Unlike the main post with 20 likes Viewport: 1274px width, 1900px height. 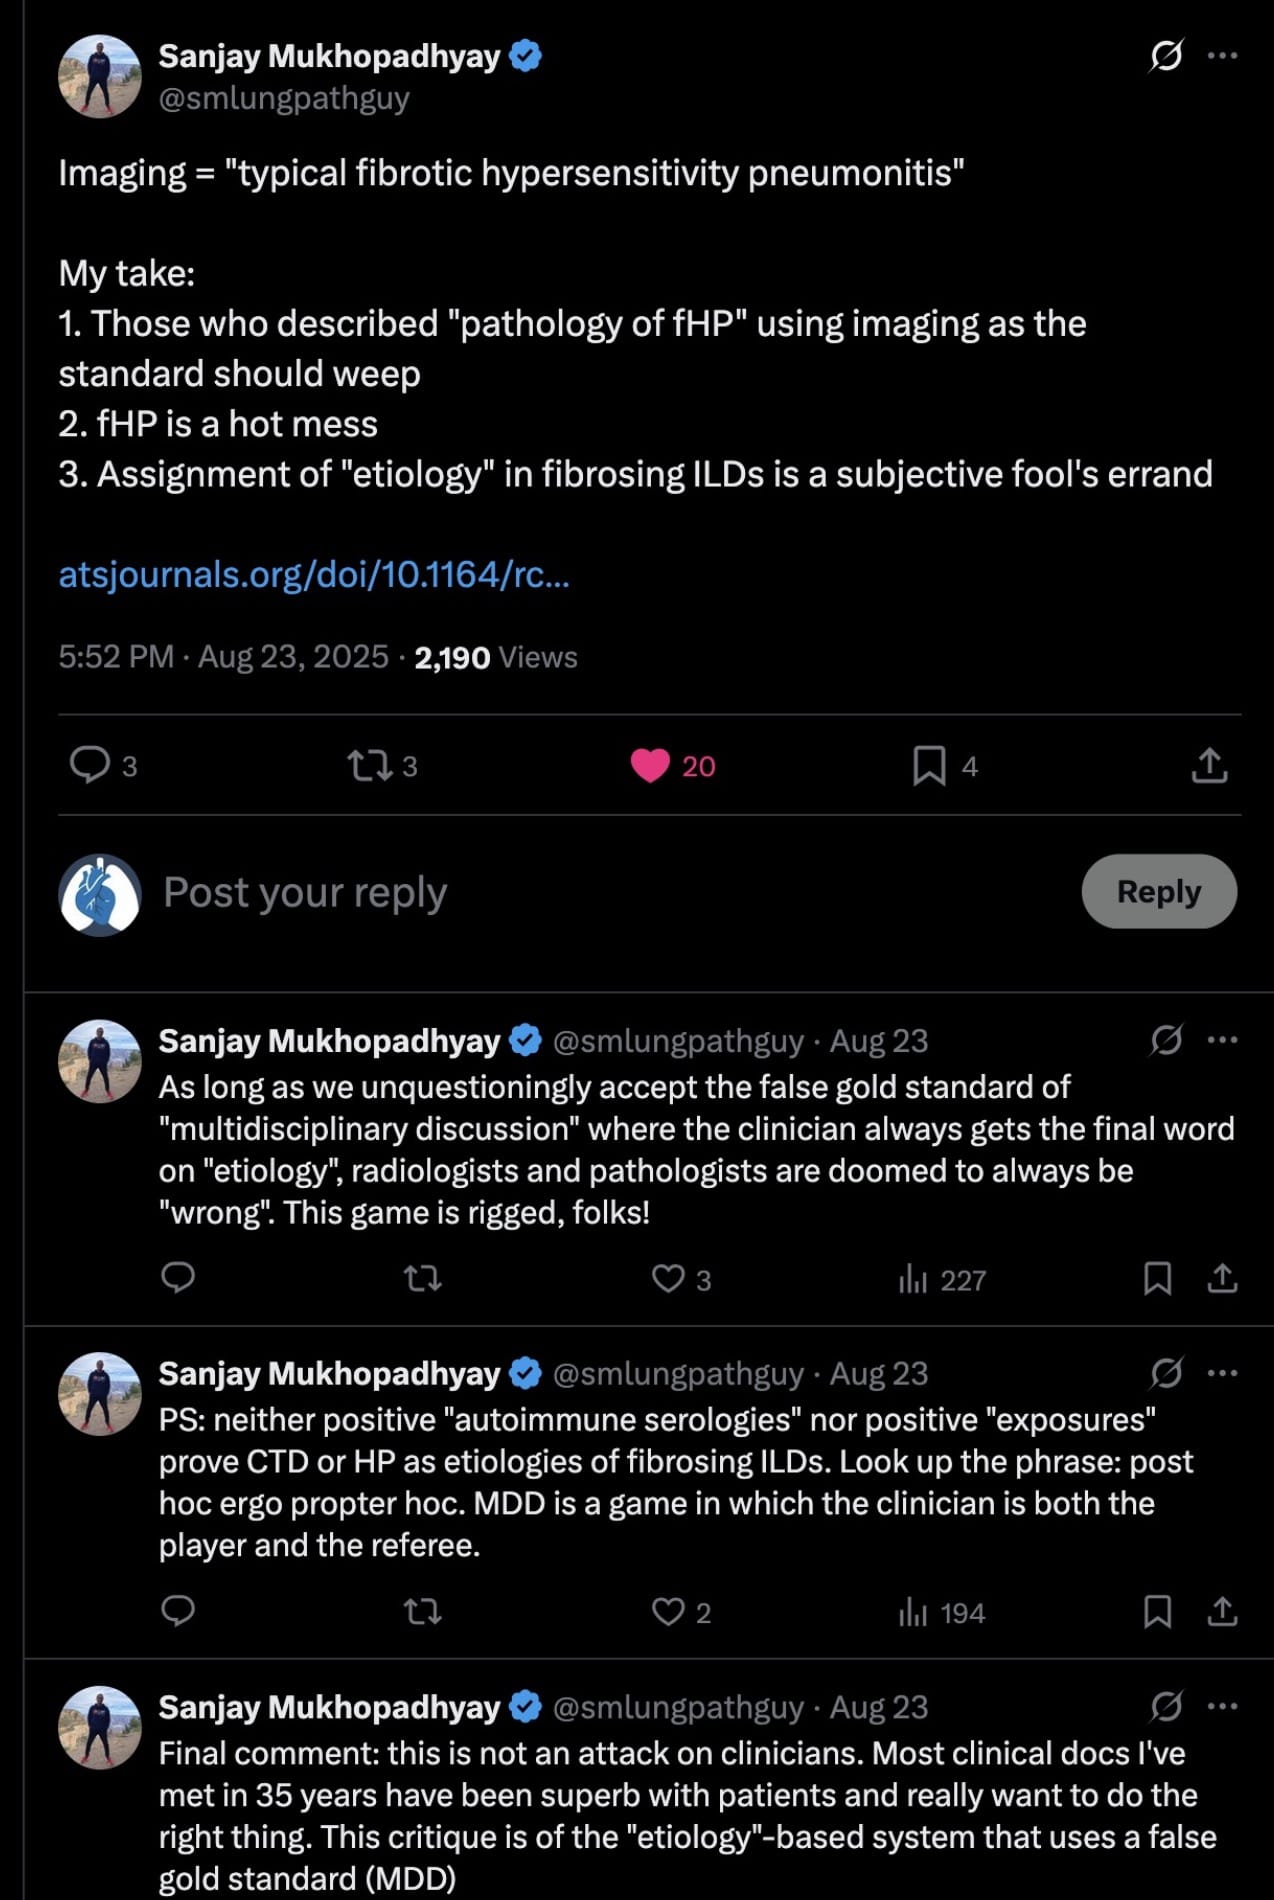(651, 766)
